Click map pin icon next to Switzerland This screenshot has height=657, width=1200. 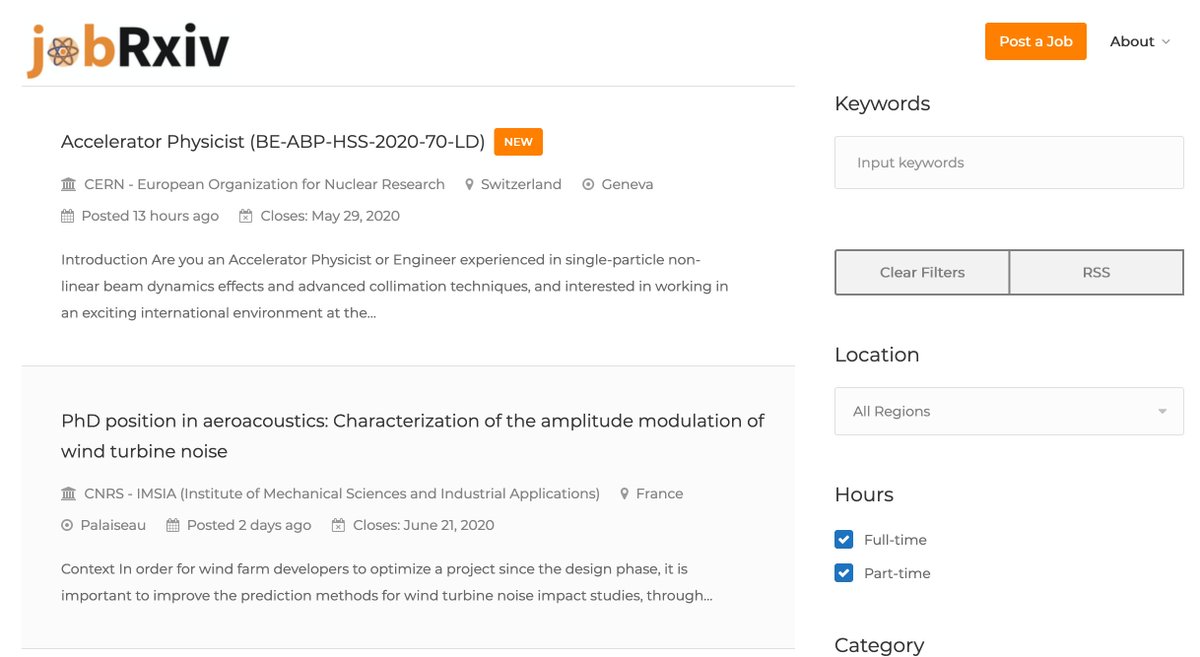[x=469, y=185]
